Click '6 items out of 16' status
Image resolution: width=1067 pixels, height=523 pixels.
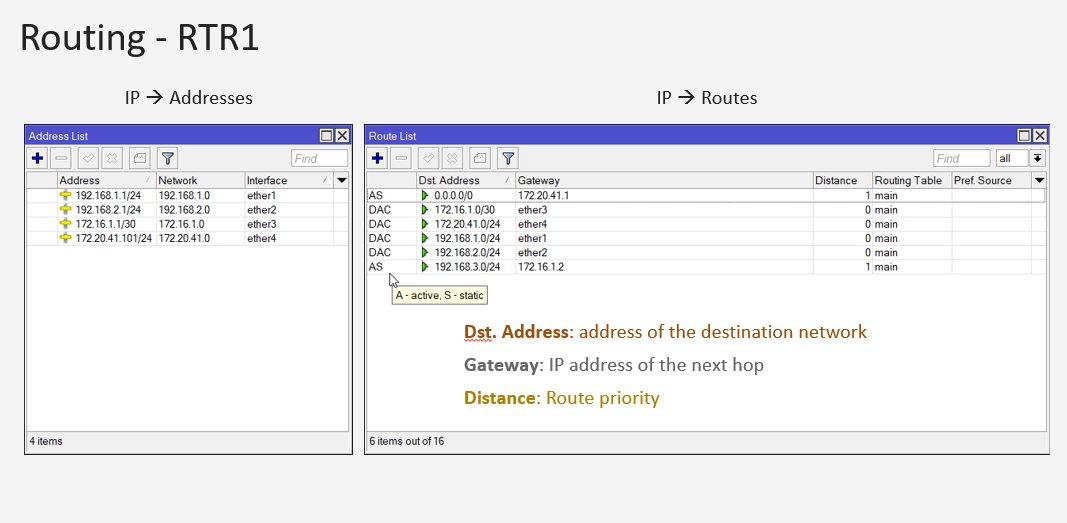tap(406, 441)
